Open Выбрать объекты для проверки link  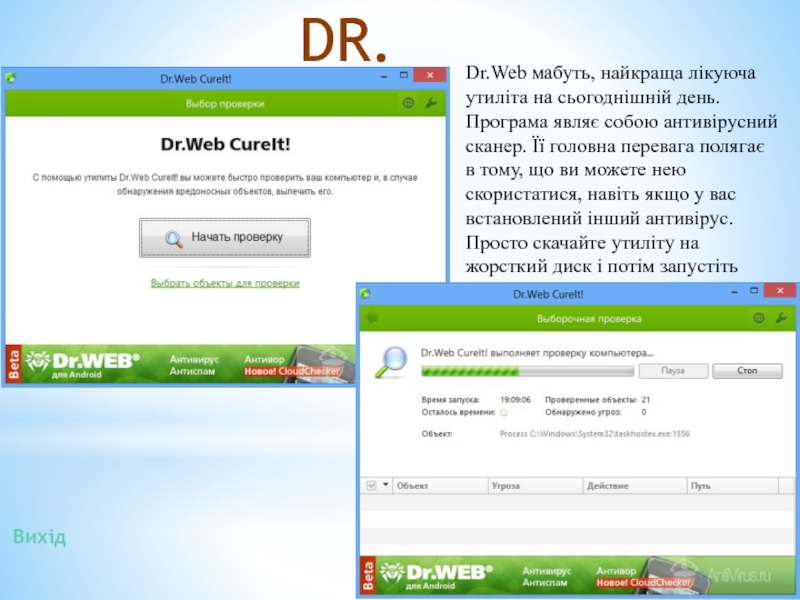pyautogui.click(x=225, y=283)
